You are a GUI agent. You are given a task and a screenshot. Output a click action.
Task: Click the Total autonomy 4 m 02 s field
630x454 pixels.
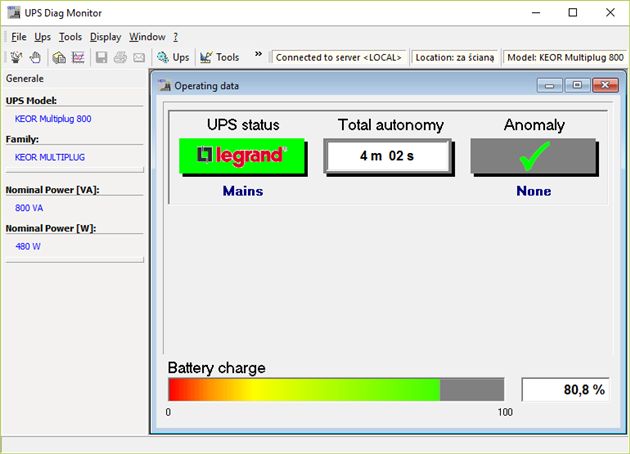[388, 156]
